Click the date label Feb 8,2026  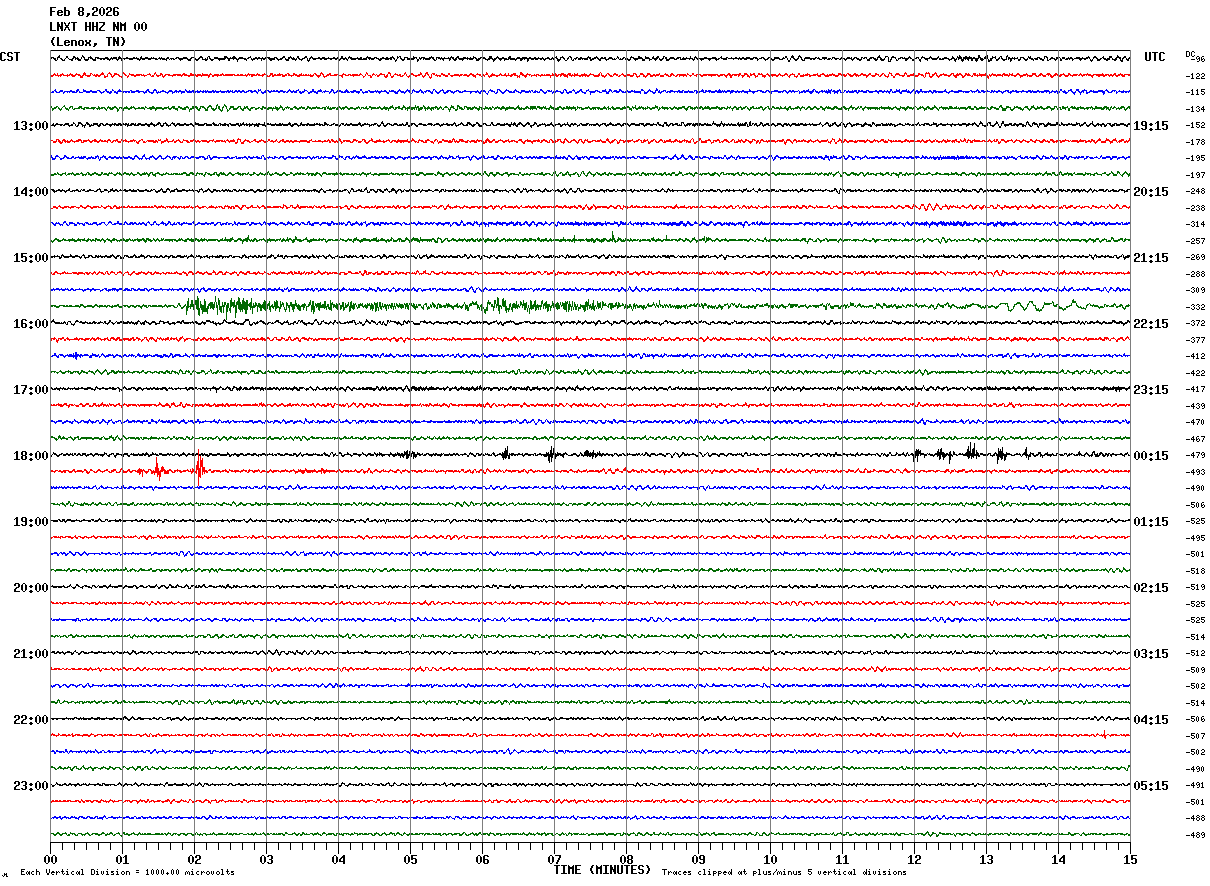84,12
